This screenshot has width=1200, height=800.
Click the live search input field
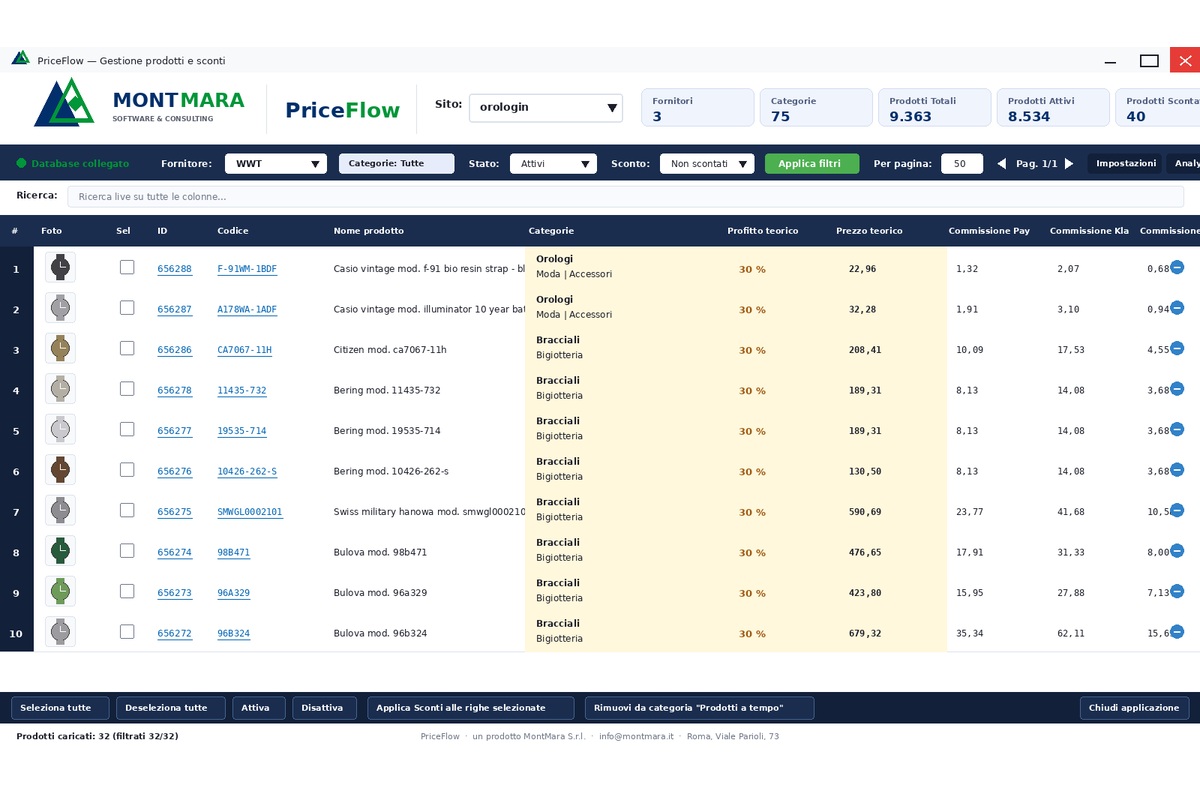626,197
